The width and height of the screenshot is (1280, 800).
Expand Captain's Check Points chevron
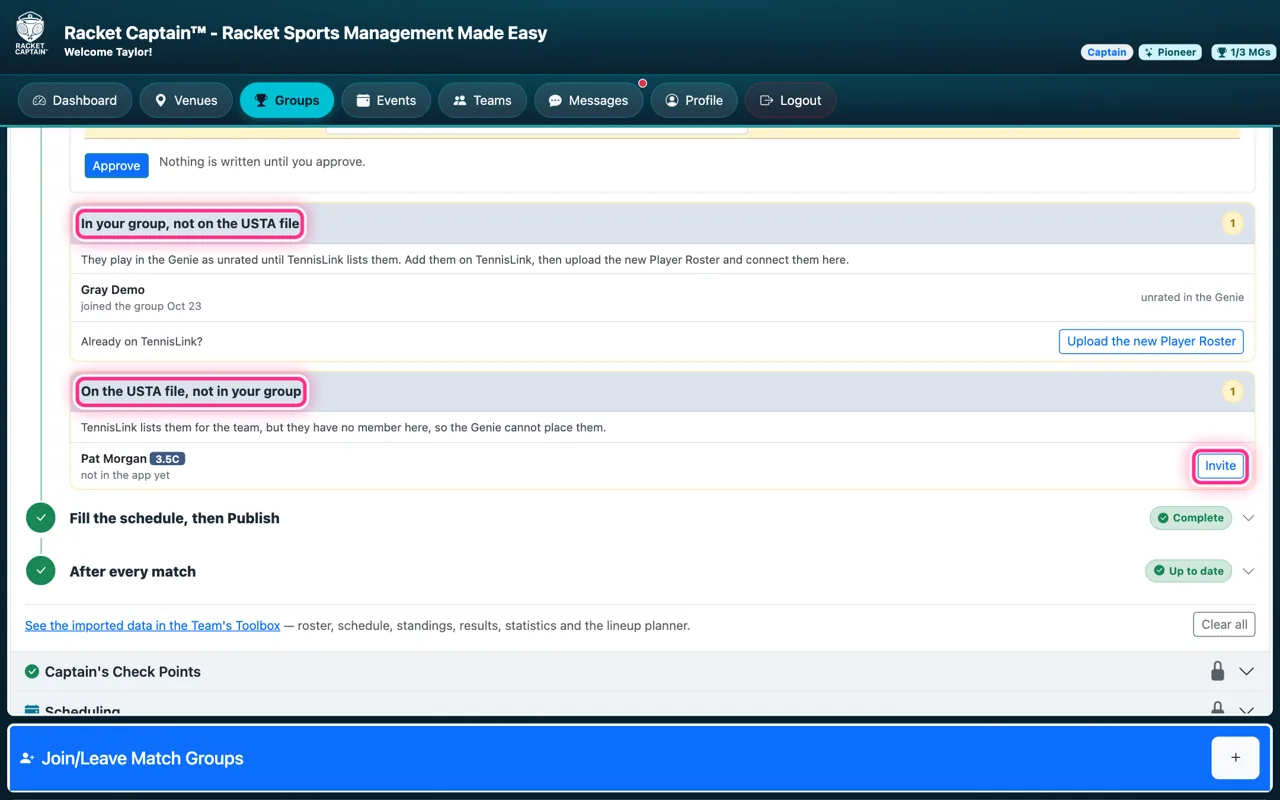[1246, 672]
